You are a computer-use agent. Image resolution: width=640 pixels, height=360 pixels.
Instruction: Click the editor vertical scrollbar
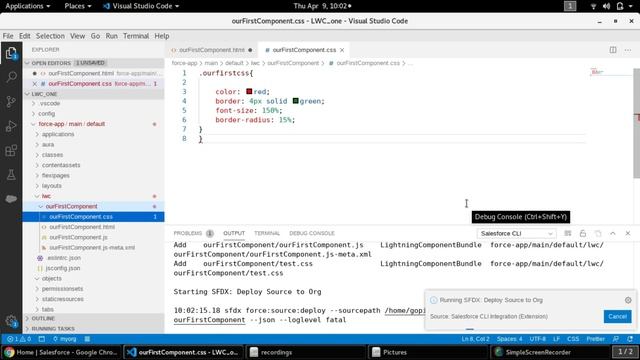tap(636, 122)
